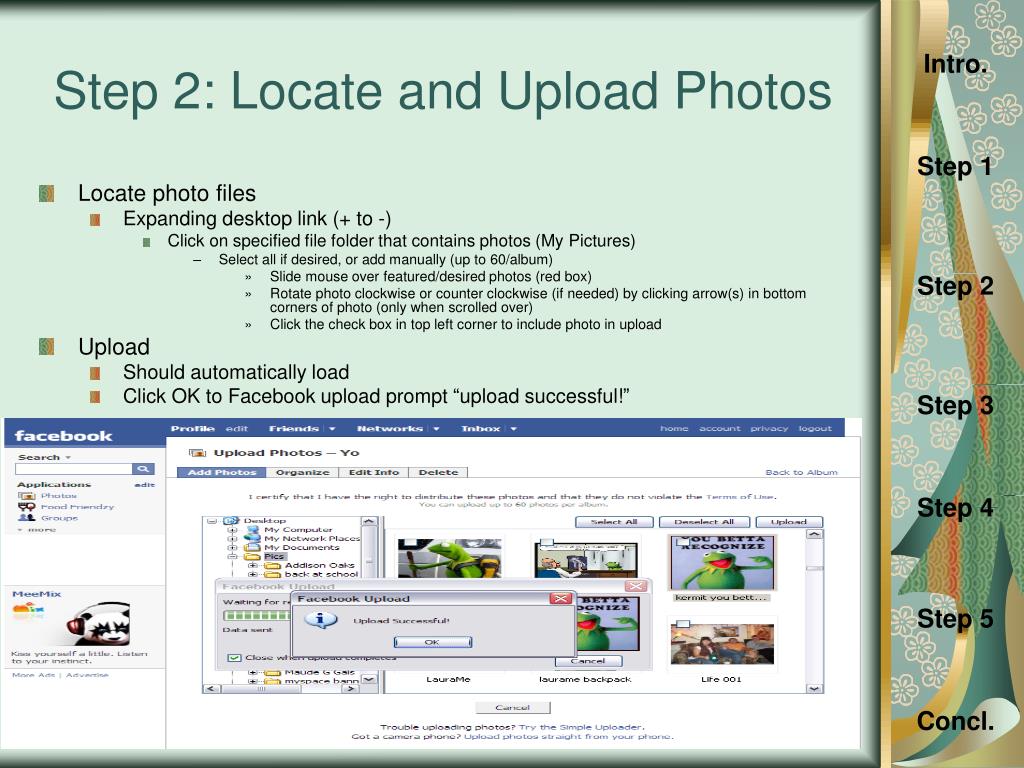This screenshot has height=768, width=1024.
Task: Expand the My Computer tree node
Action: [232, 530]
